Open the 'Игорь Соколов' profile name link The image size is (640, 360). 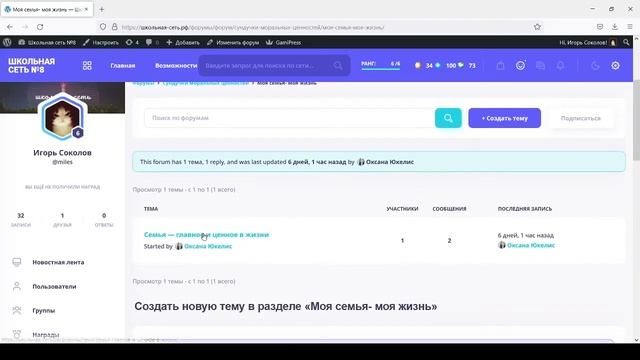click(62, 153)
